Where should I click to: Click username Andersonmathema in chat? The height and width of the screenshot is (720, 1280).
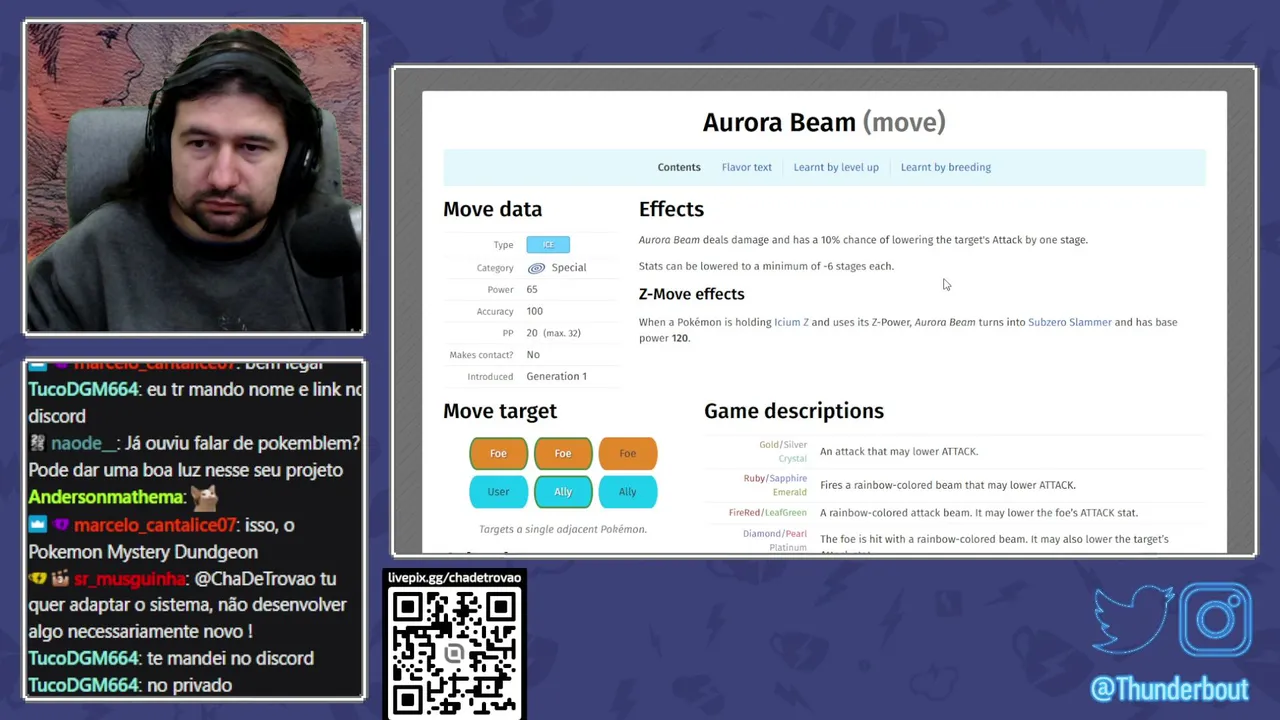[x=106, y=497]
